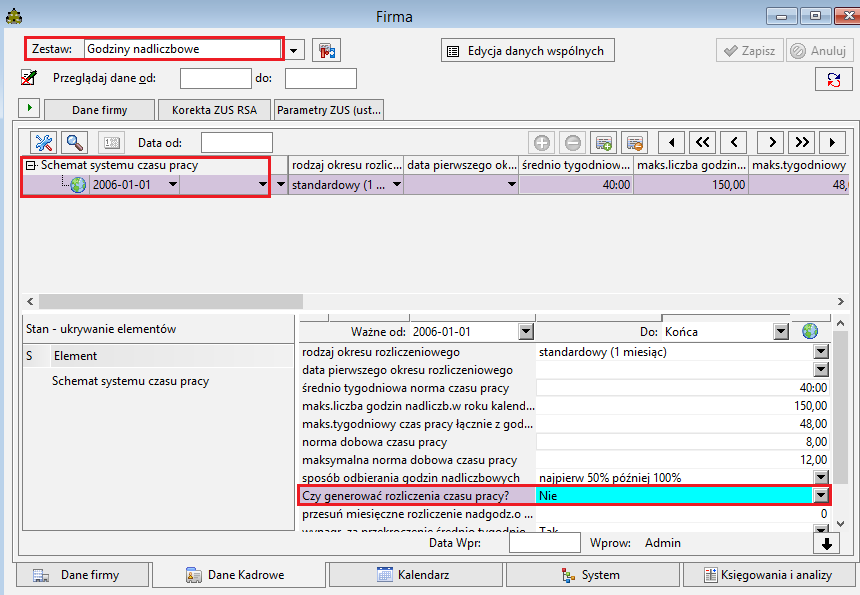
Task: Open the Księgowania i analizy section
Action: 768,575
